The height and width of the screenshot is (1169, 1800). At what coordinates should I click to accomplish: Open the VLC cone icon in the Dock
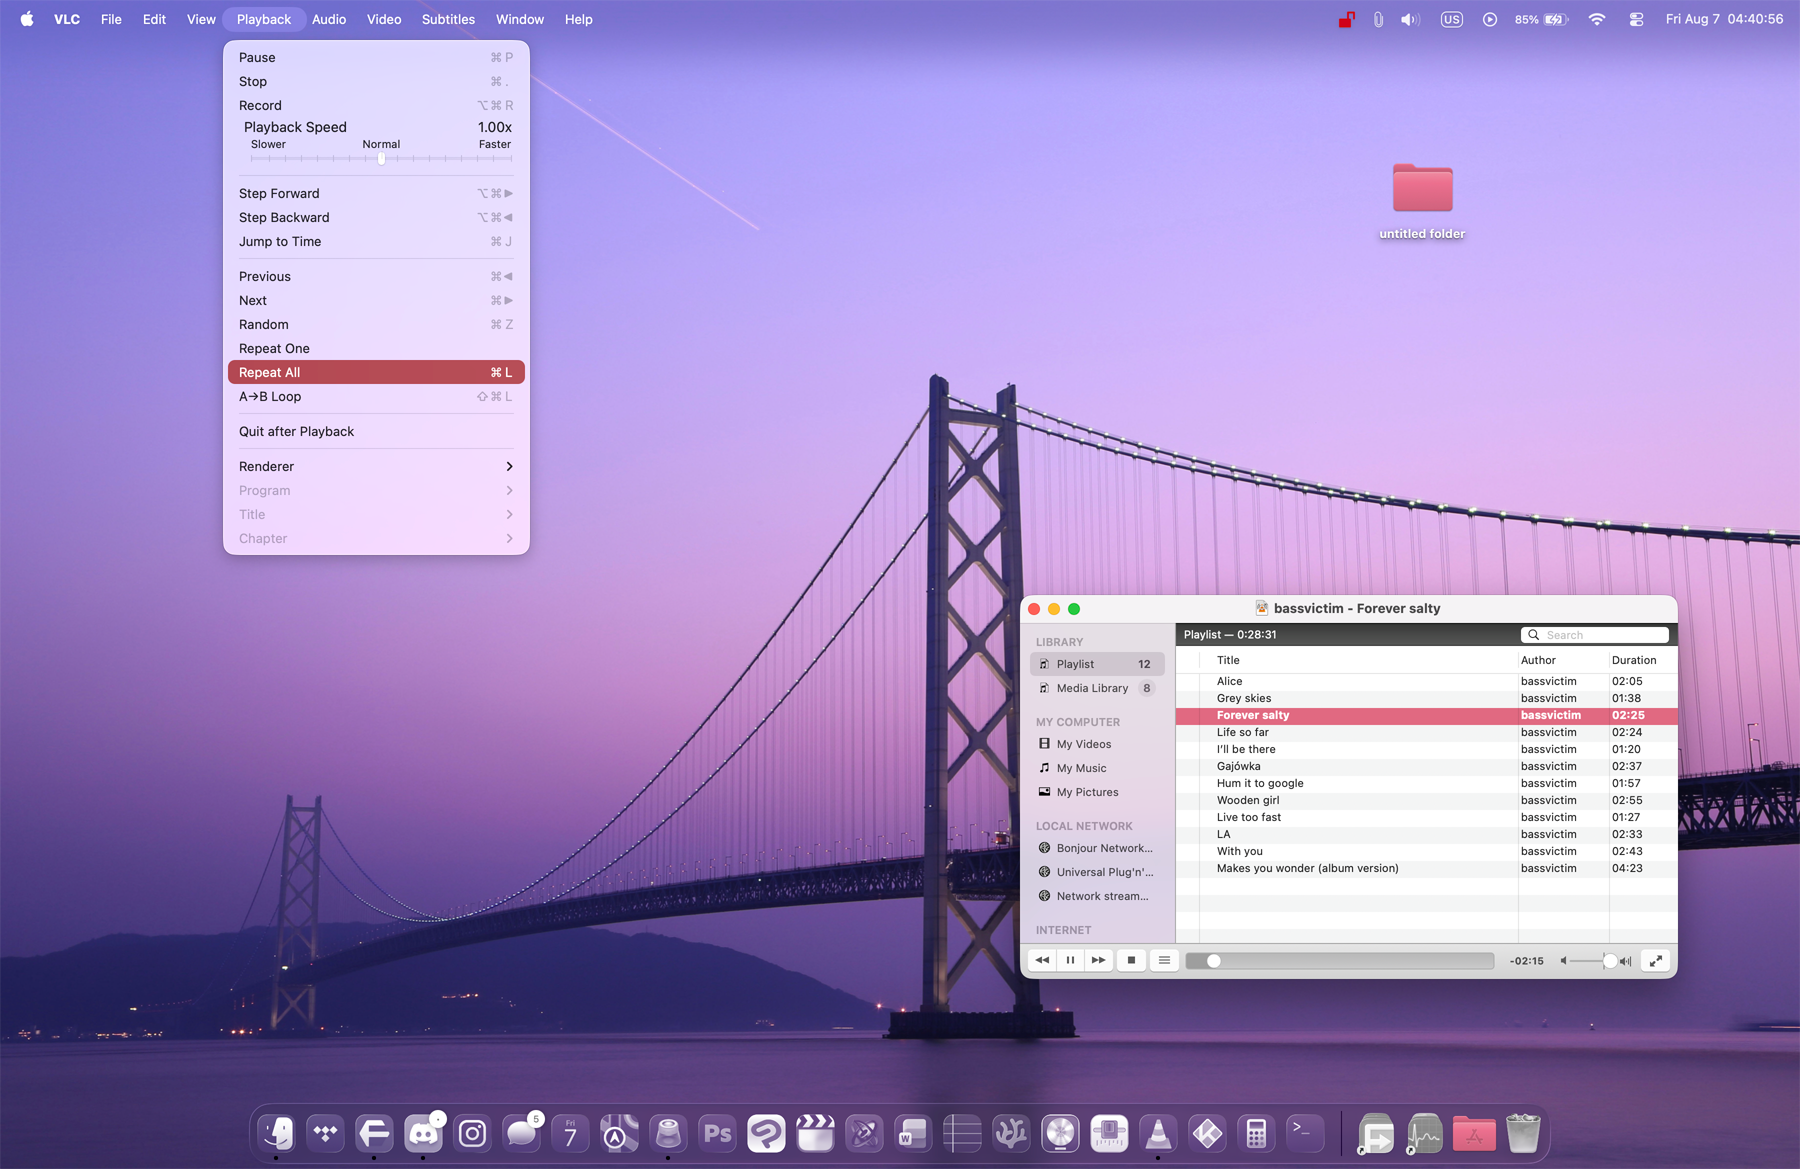point(1158,1133)
